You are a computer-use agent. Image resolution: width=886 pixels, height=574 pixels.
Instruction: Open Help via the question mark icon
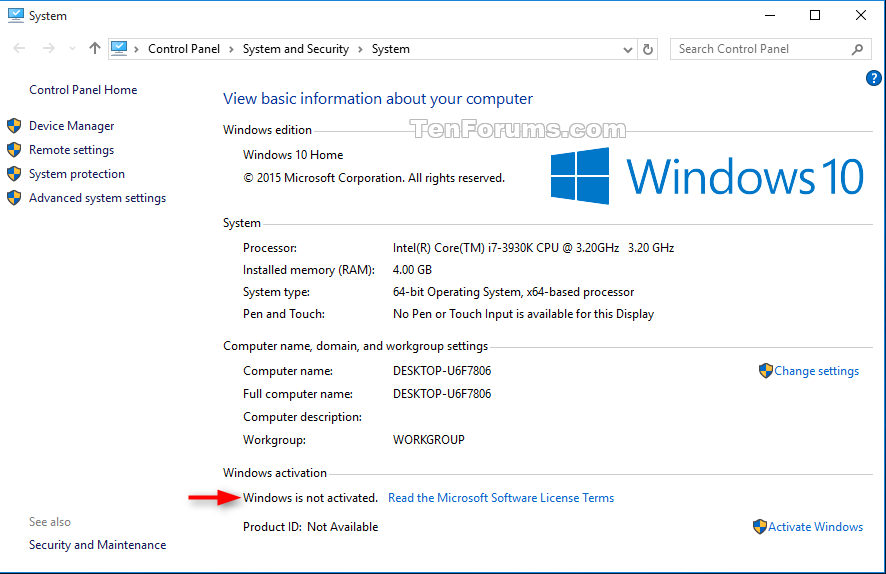pos(873,78)
